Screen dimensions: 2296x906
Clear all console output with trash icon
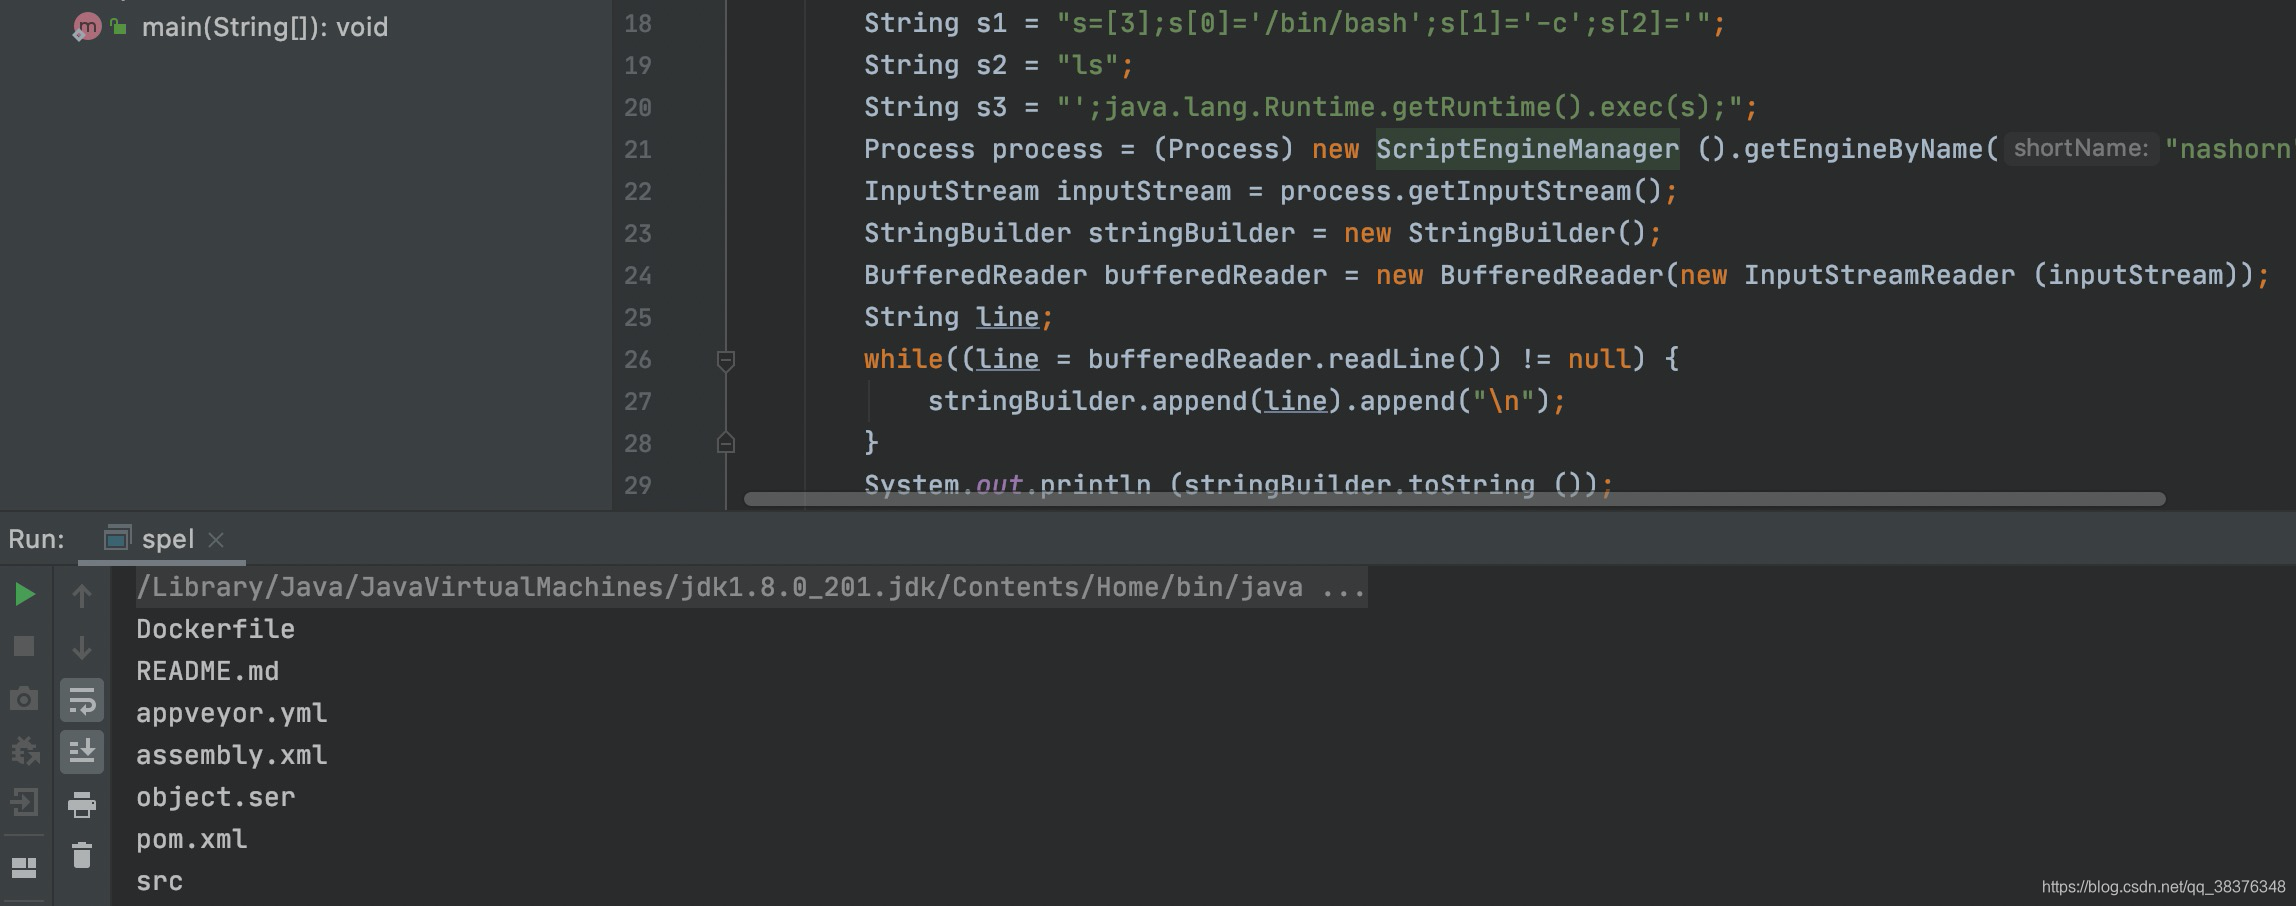80,856
